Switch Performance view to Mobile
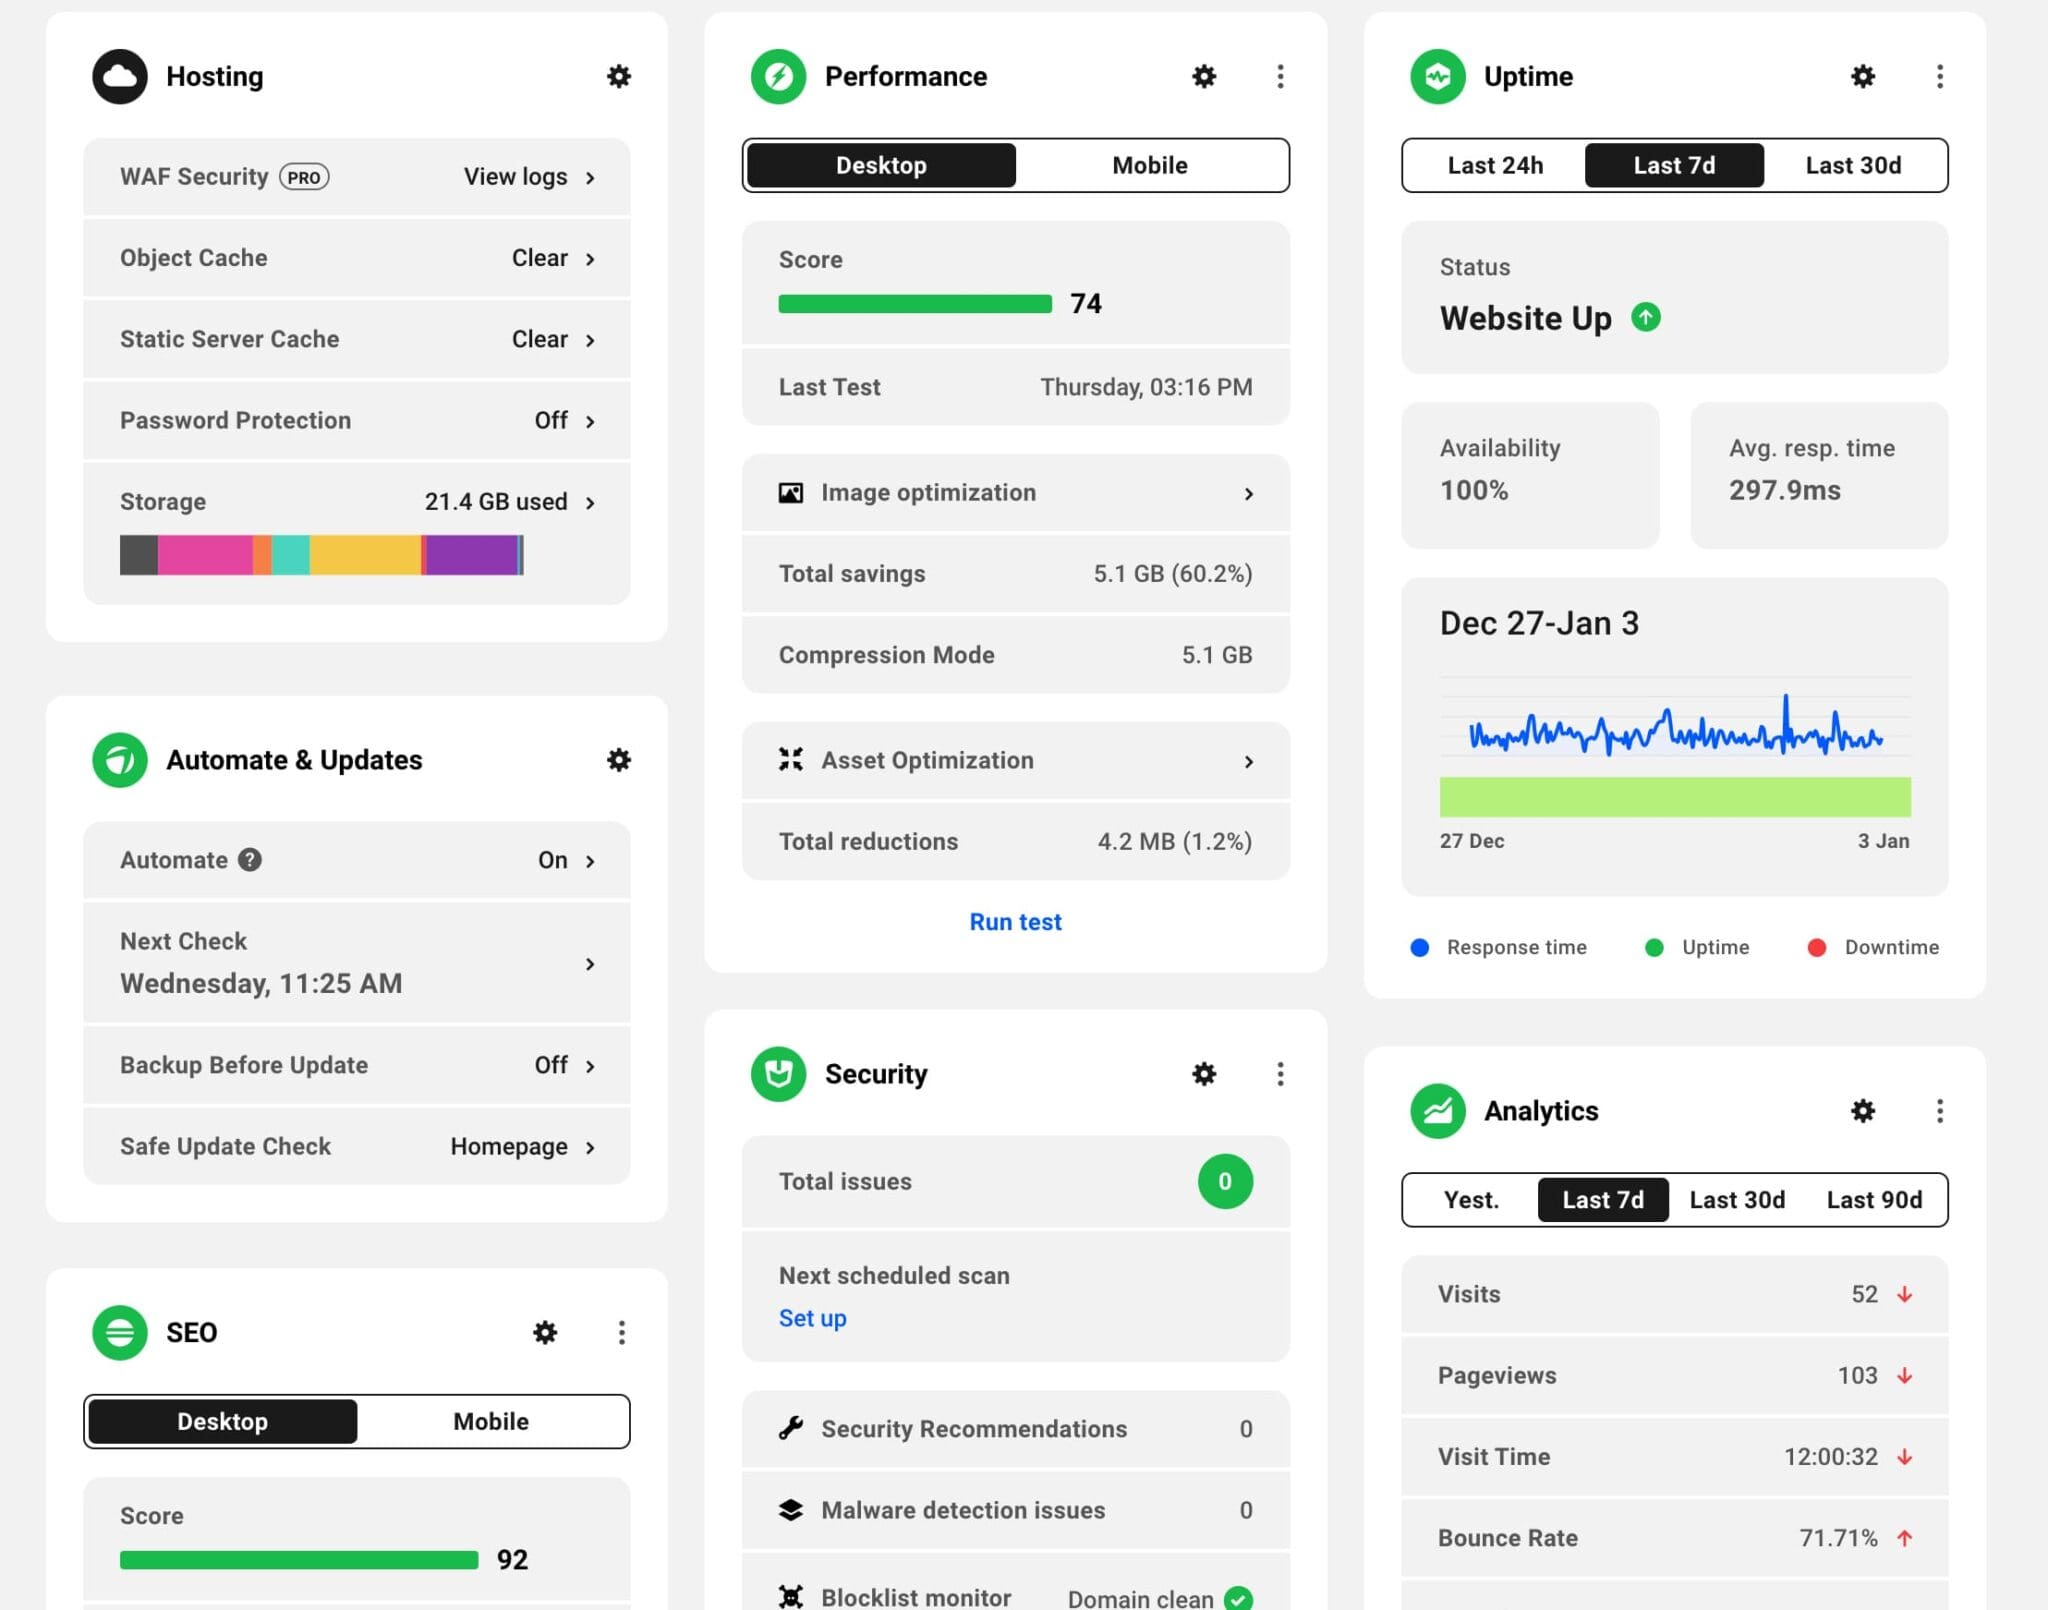The height and width of the screenshot is (1610, 2048). point(1150,165)
